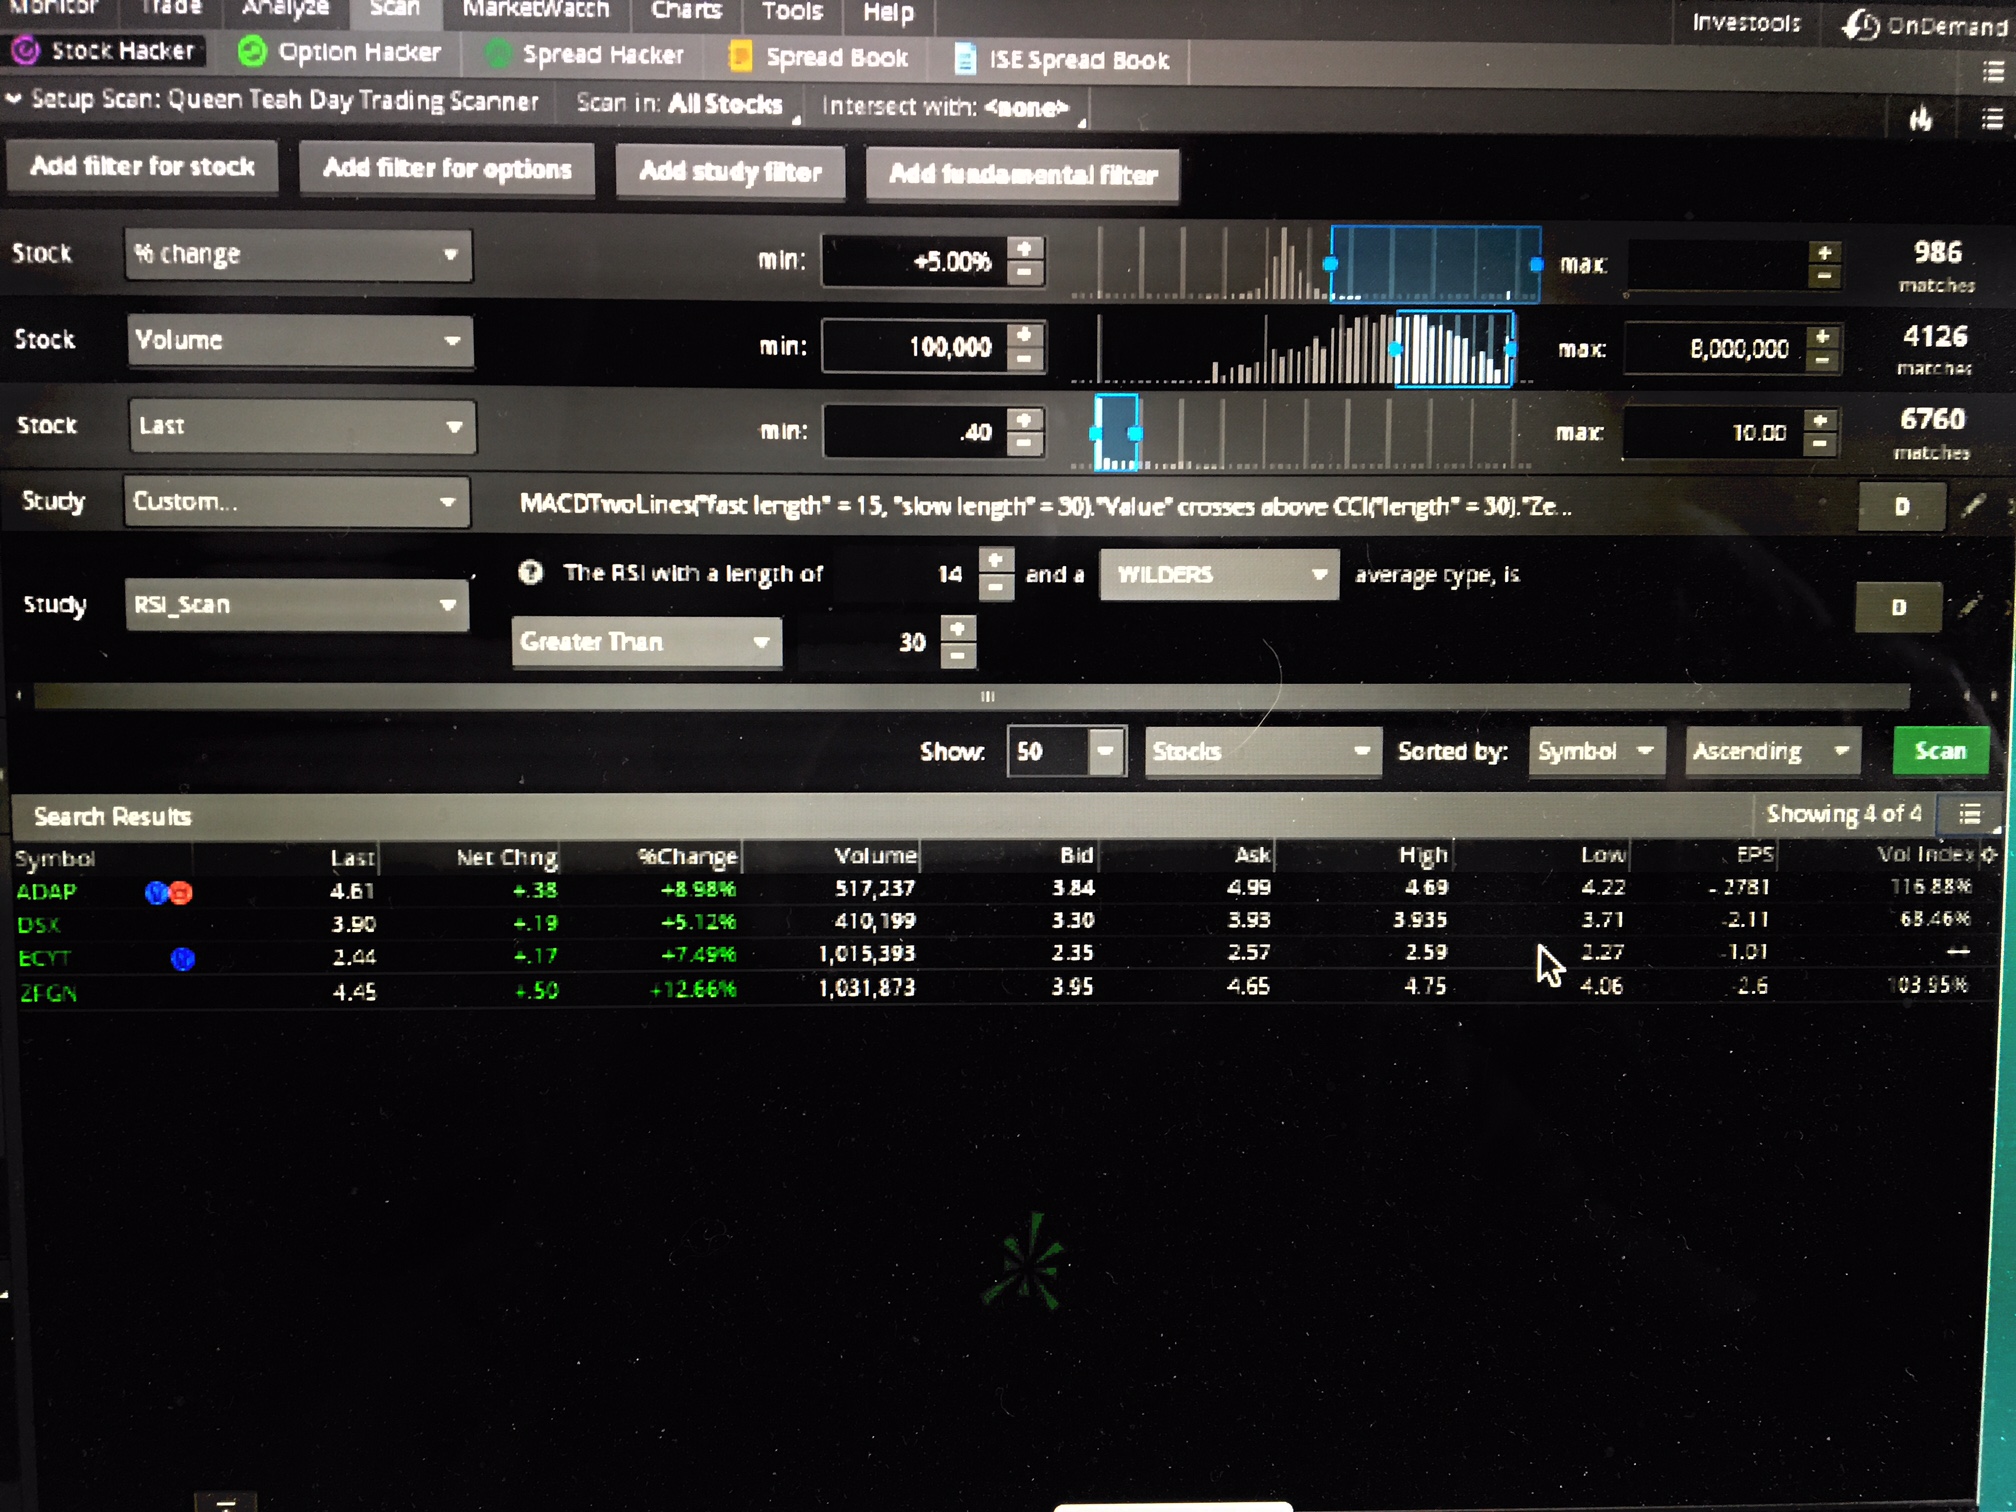Open the % change filter dropdown
The image size is (2016, 1512).
pos(298,255)
